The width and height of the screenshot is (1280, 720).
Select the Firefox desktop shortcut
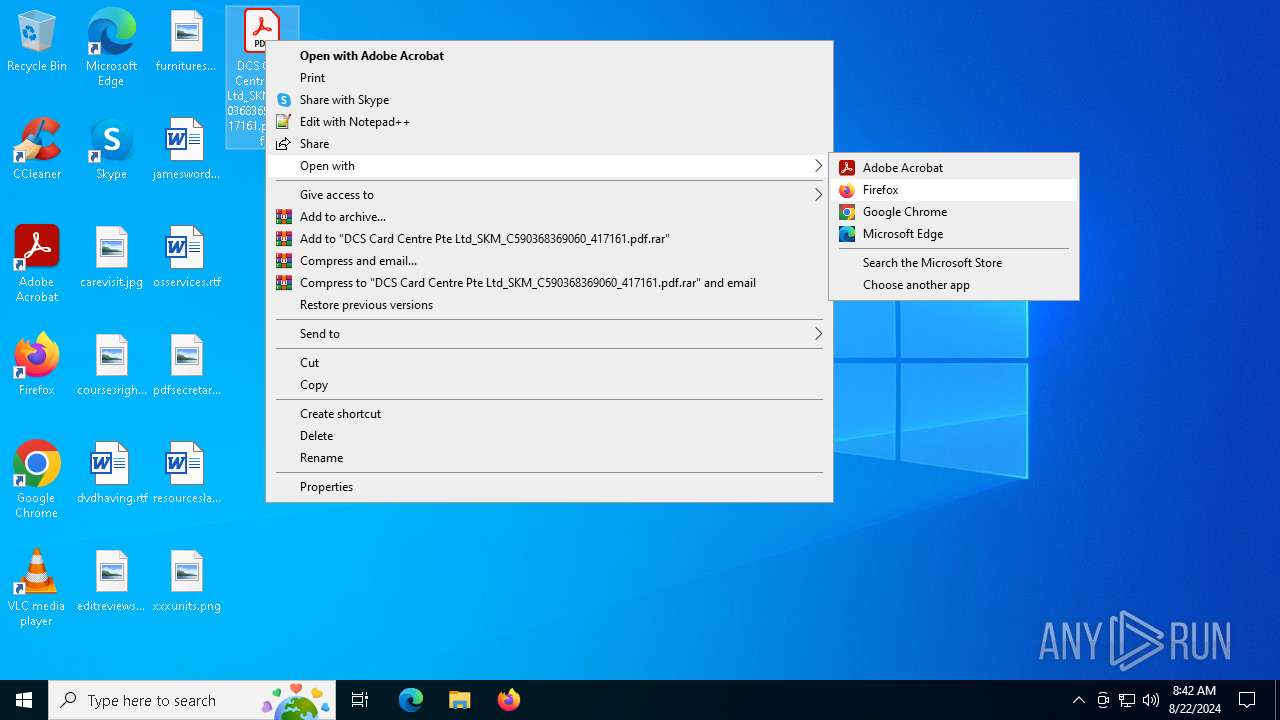pos(37,366)
